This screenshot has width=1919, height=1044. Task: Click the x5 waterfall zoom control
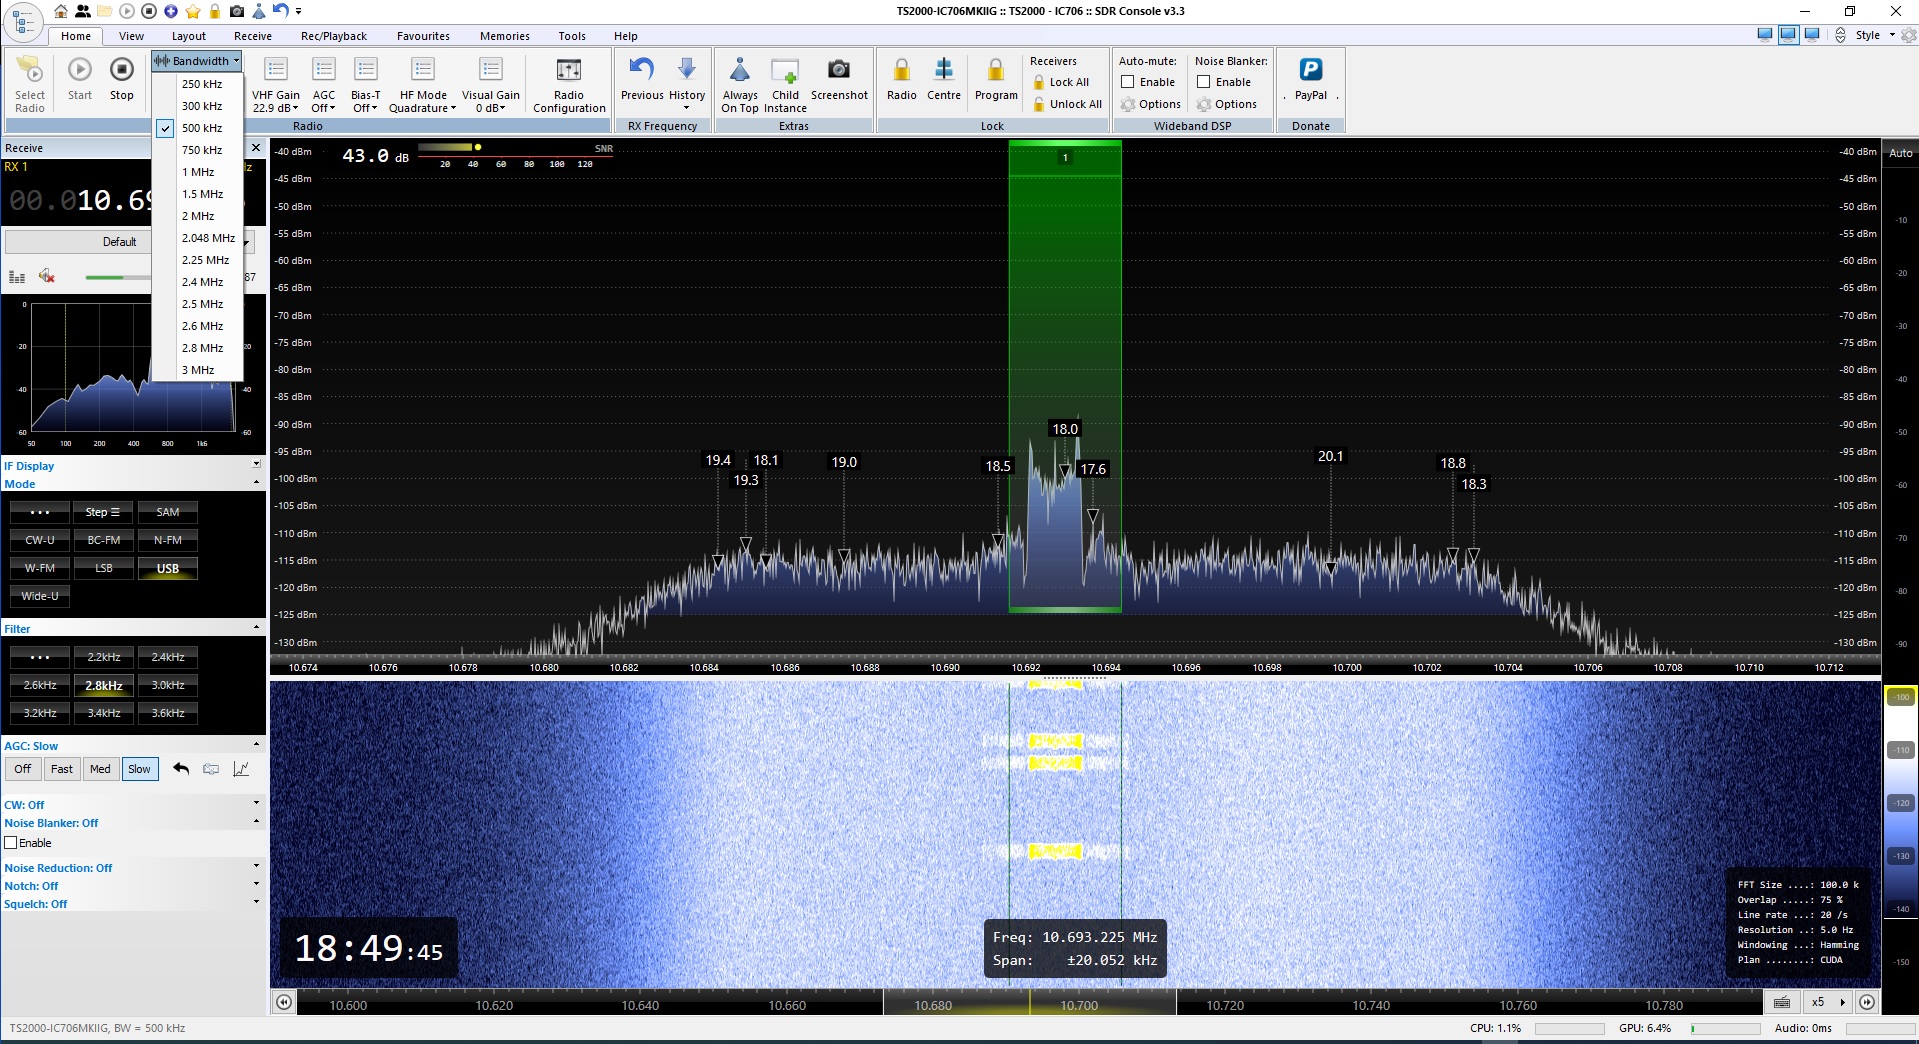pyautogui.click(x=1817, y=1003)
